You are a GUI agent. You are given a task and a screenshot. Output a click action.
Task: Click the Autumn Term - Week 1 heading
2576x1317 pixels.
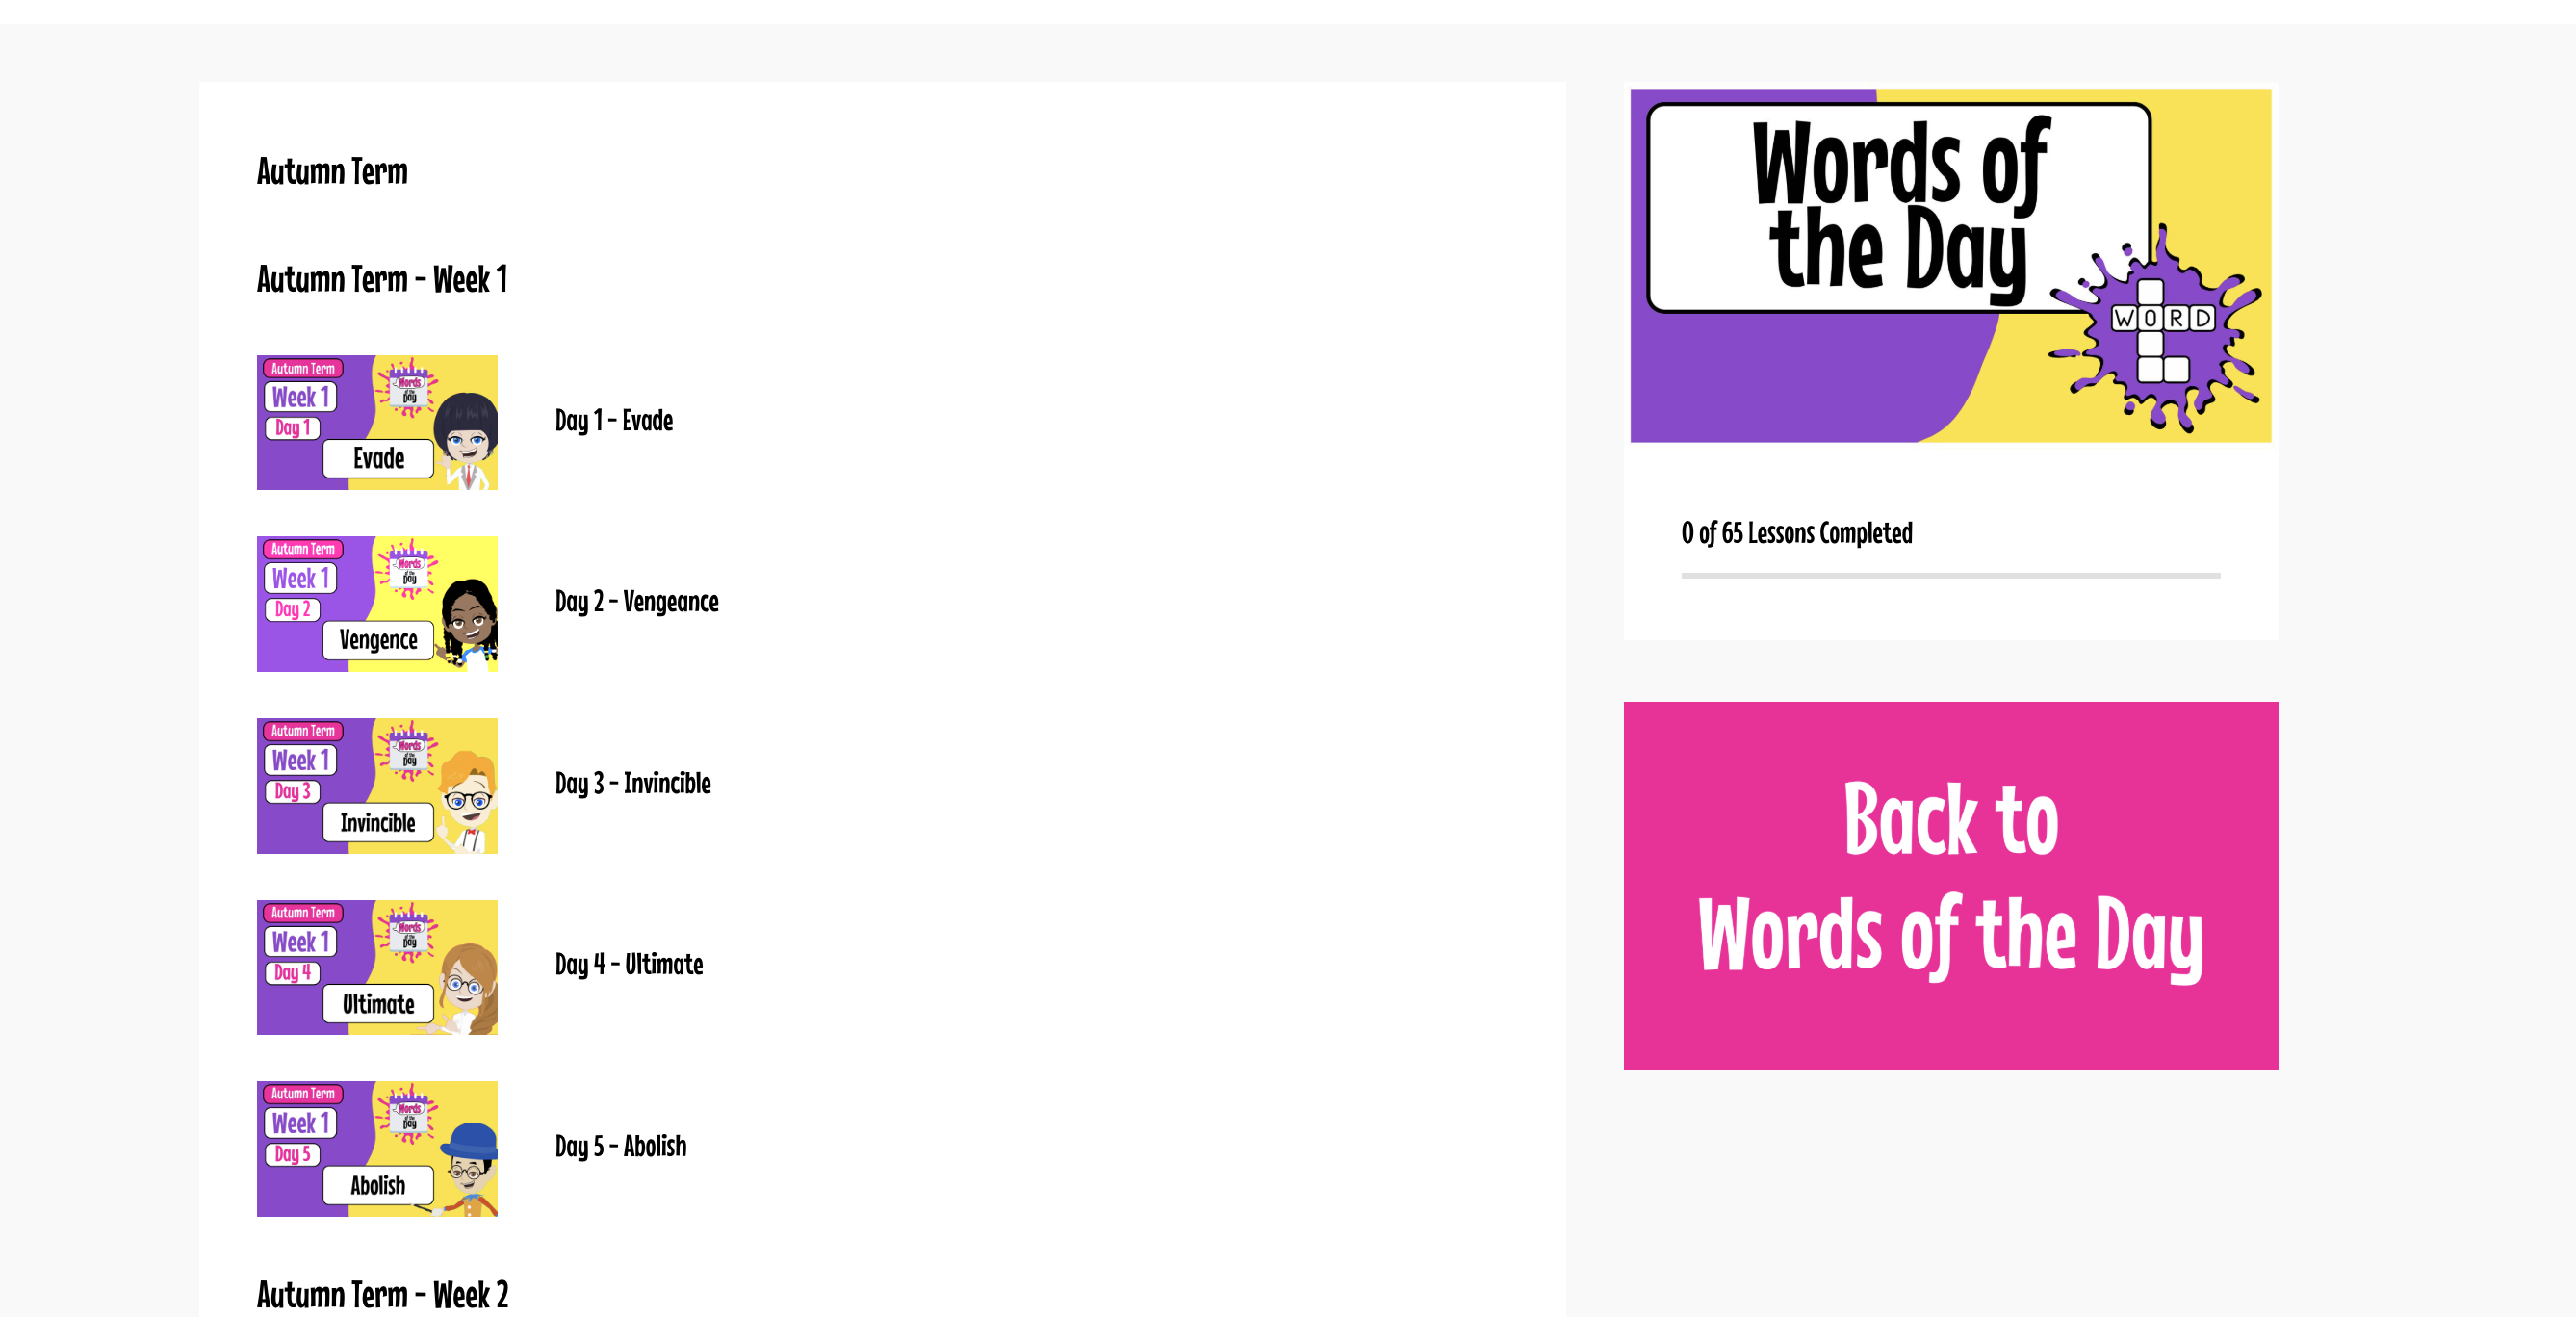(381, 279)
